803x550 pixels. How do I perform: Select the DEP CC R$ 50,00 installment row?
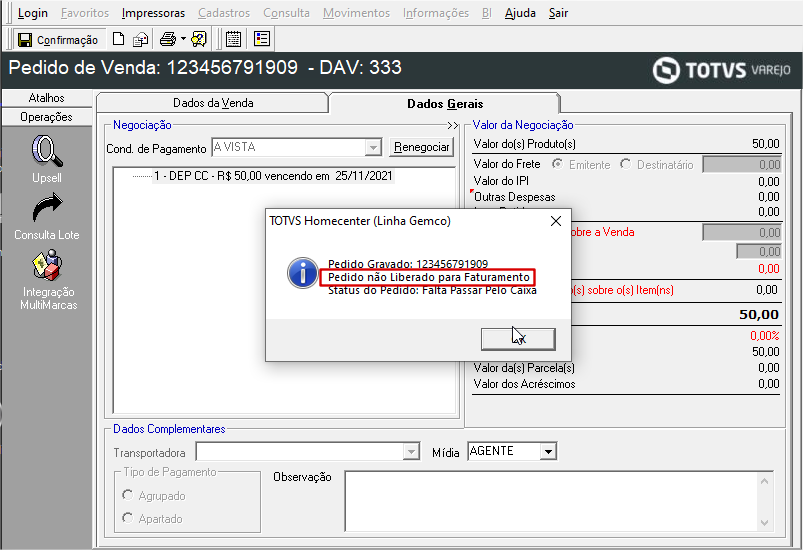(273, 176)
